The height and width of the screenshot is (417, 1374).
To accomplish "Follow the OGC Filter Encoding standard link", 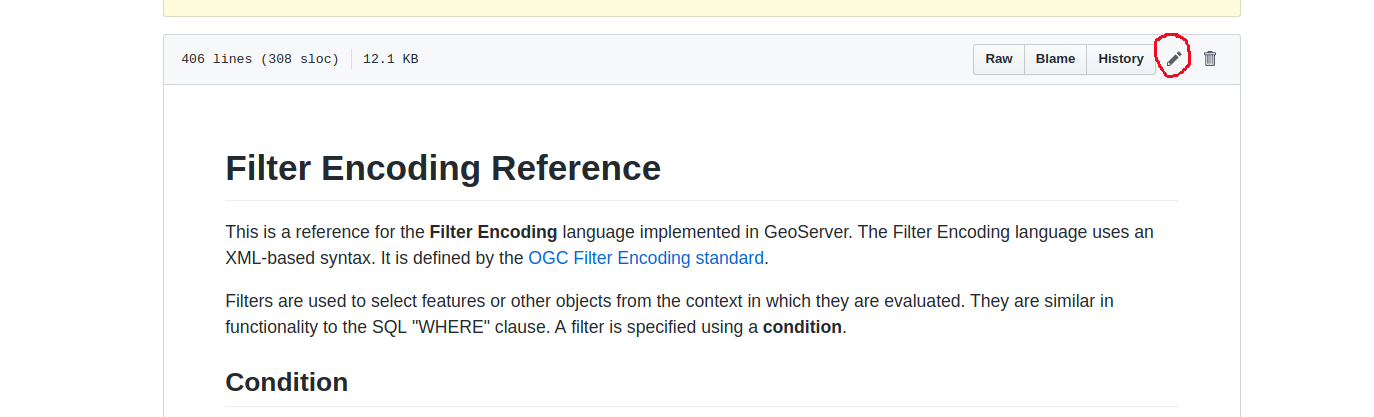I will pos(646,258).
